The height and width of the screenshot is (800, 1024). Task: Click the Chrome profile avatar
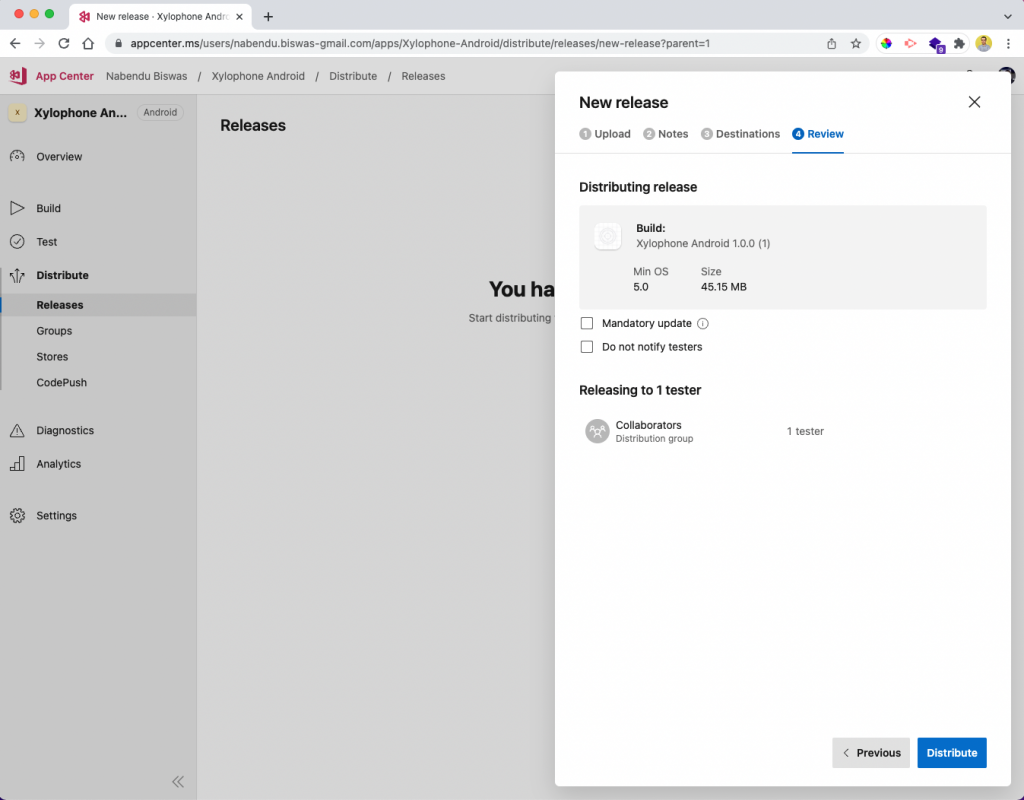tap(984, 44)
